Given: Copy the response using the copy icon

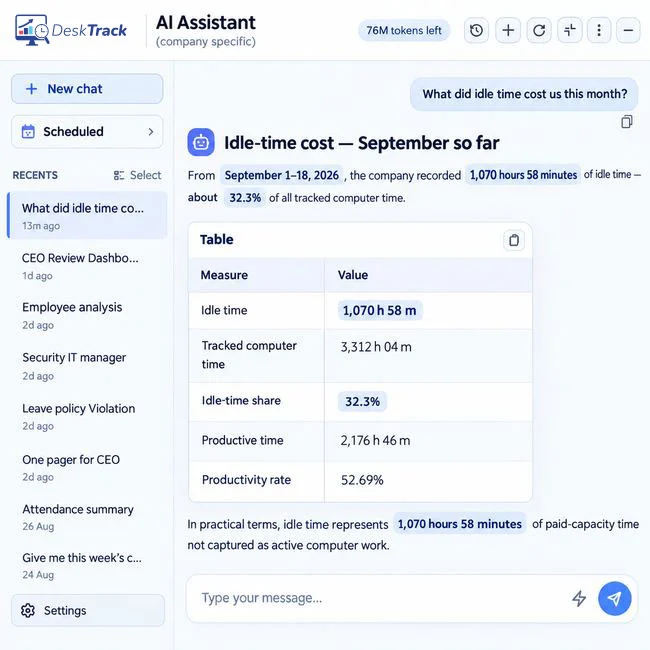Looking at the screenshot, I should (626, 122).
